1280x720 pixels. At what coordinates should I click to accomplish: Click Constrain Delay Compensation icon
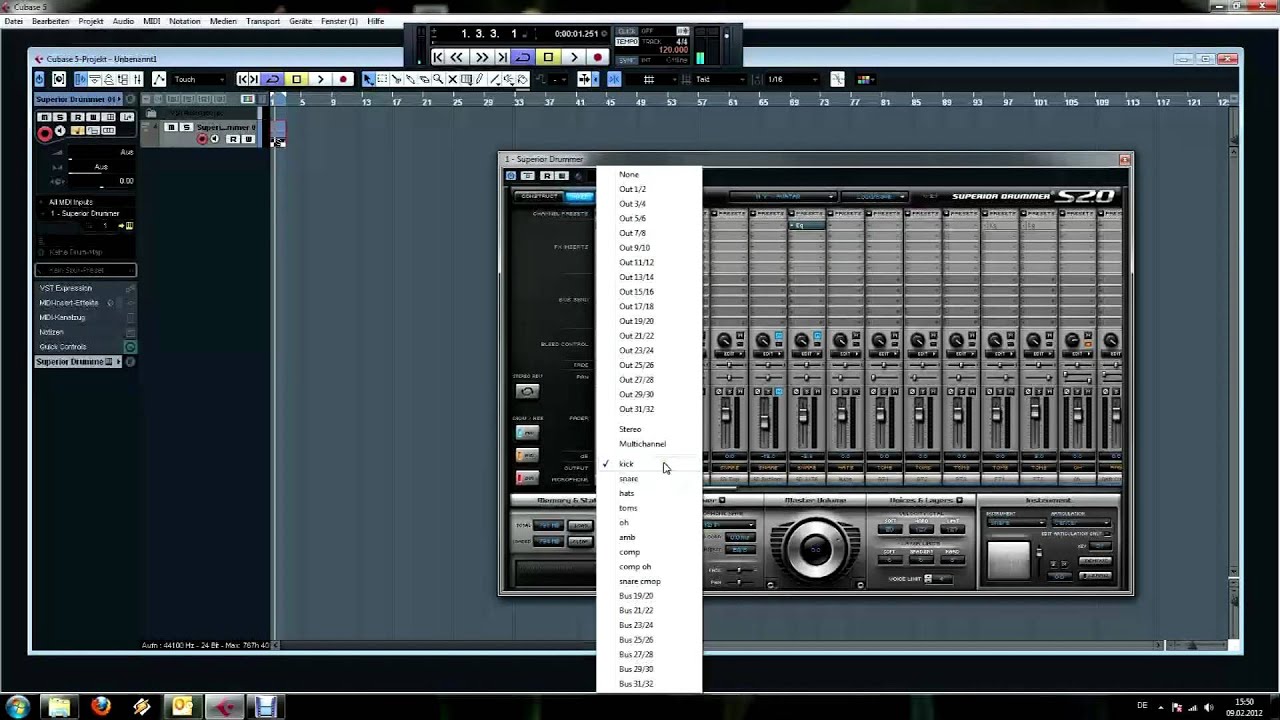point(59,79)
